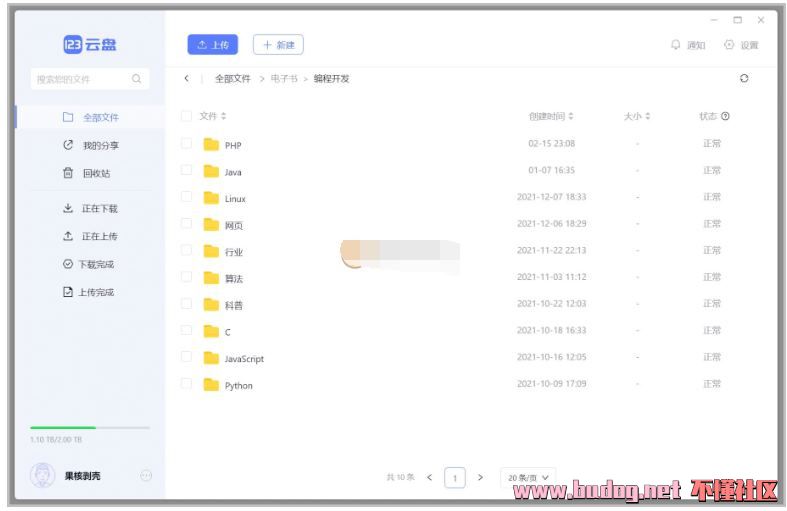This screenshot has width=787, height=511.
Task: Open 设置 settings
Action: [x=741, y=45]
